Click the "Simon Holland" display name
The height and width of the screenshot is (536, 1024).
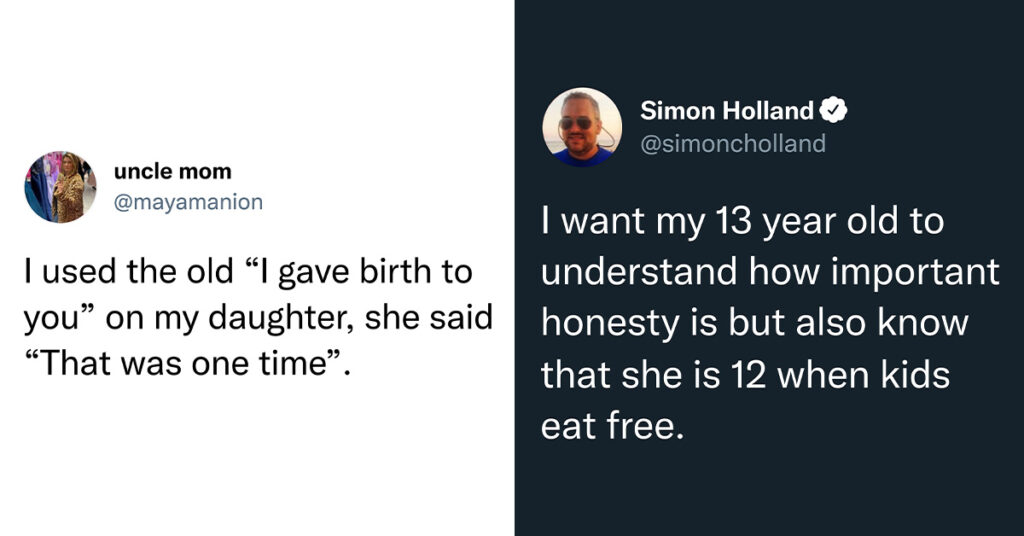coord(727,110)
